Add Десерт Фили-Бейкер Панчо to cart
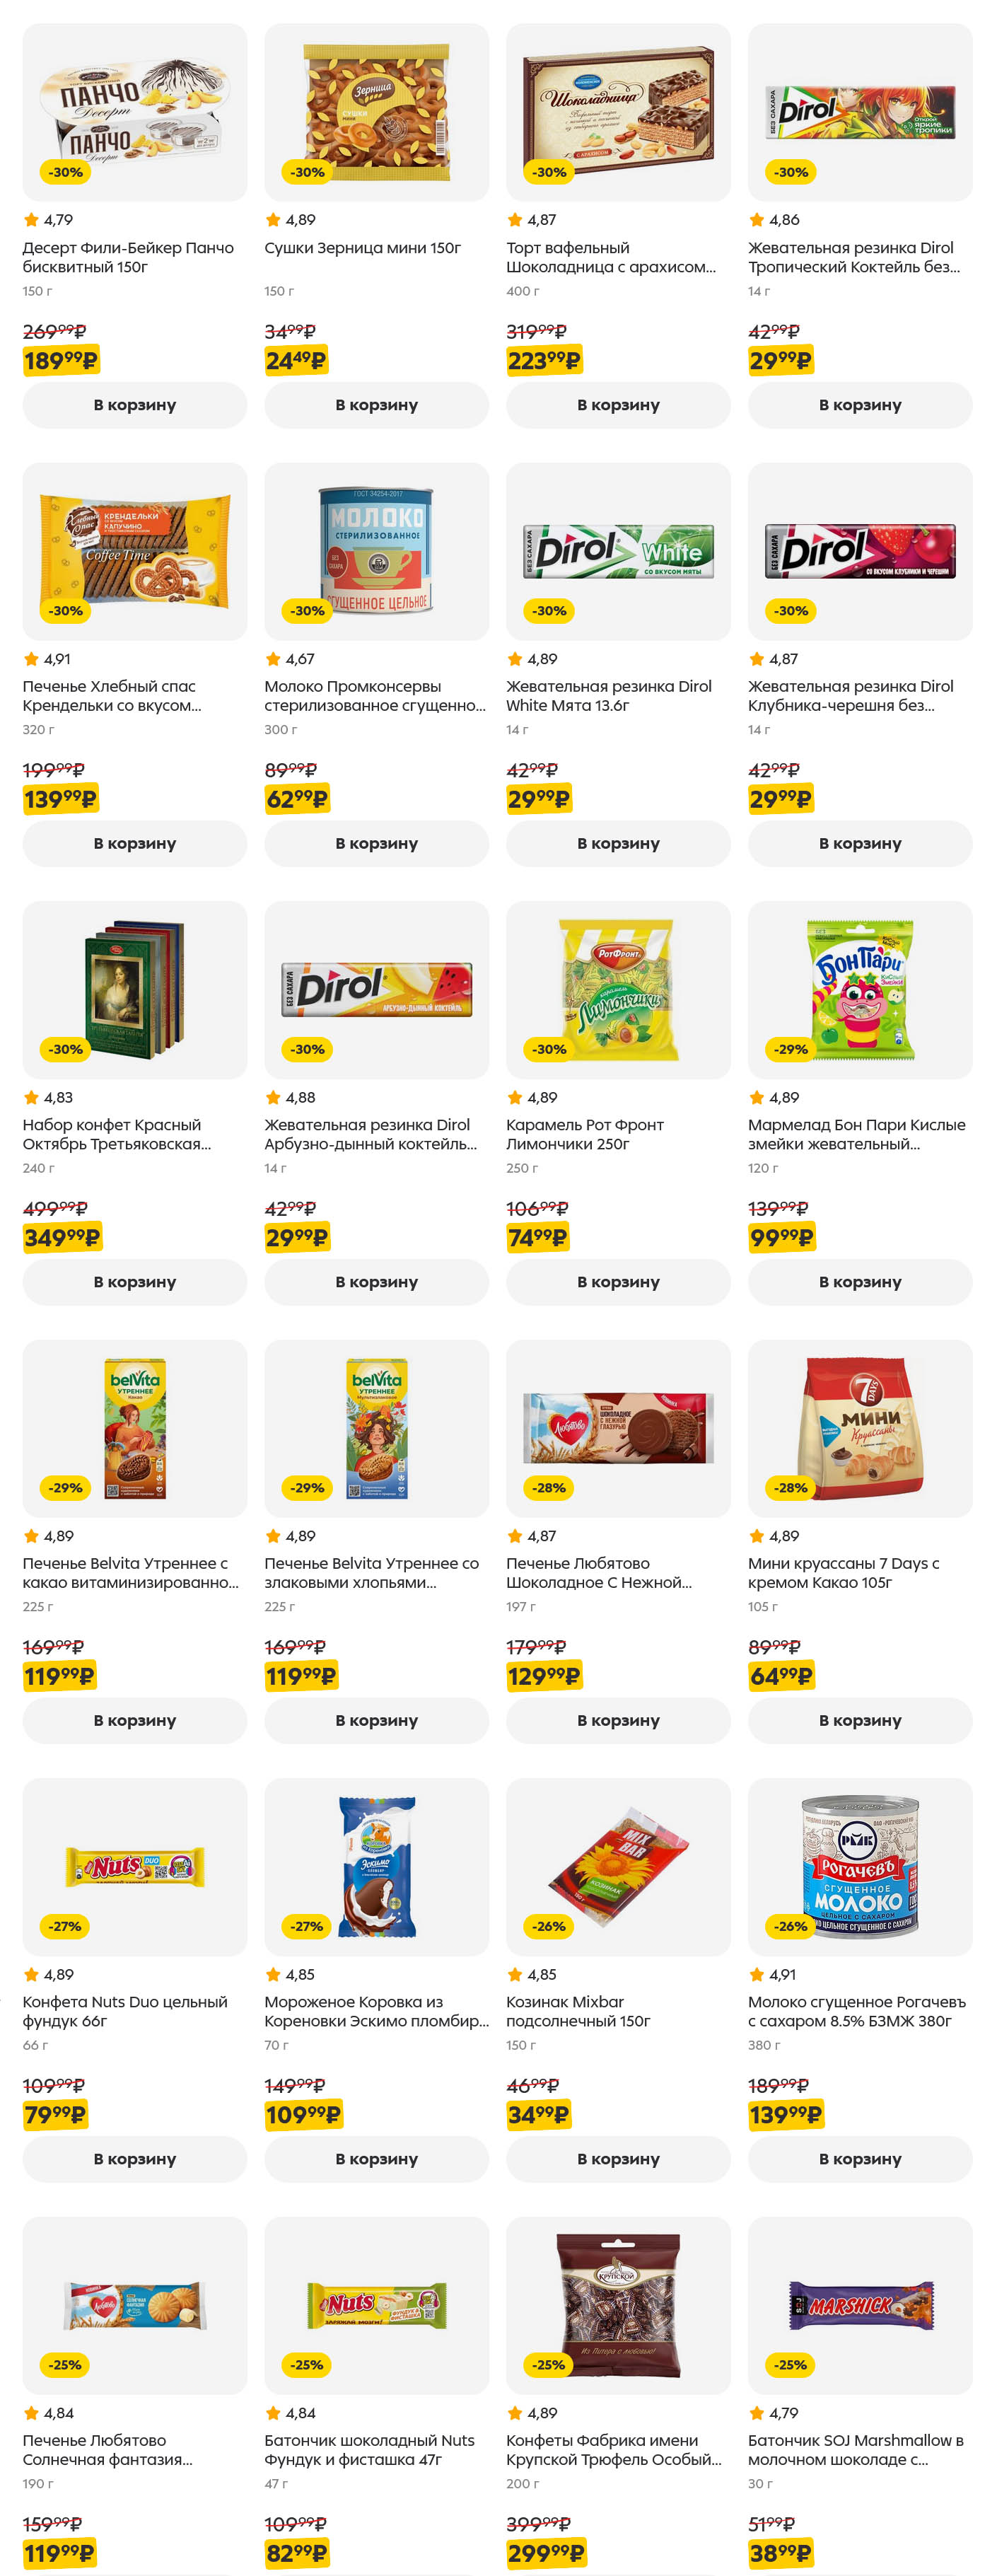 pos(134,405)
